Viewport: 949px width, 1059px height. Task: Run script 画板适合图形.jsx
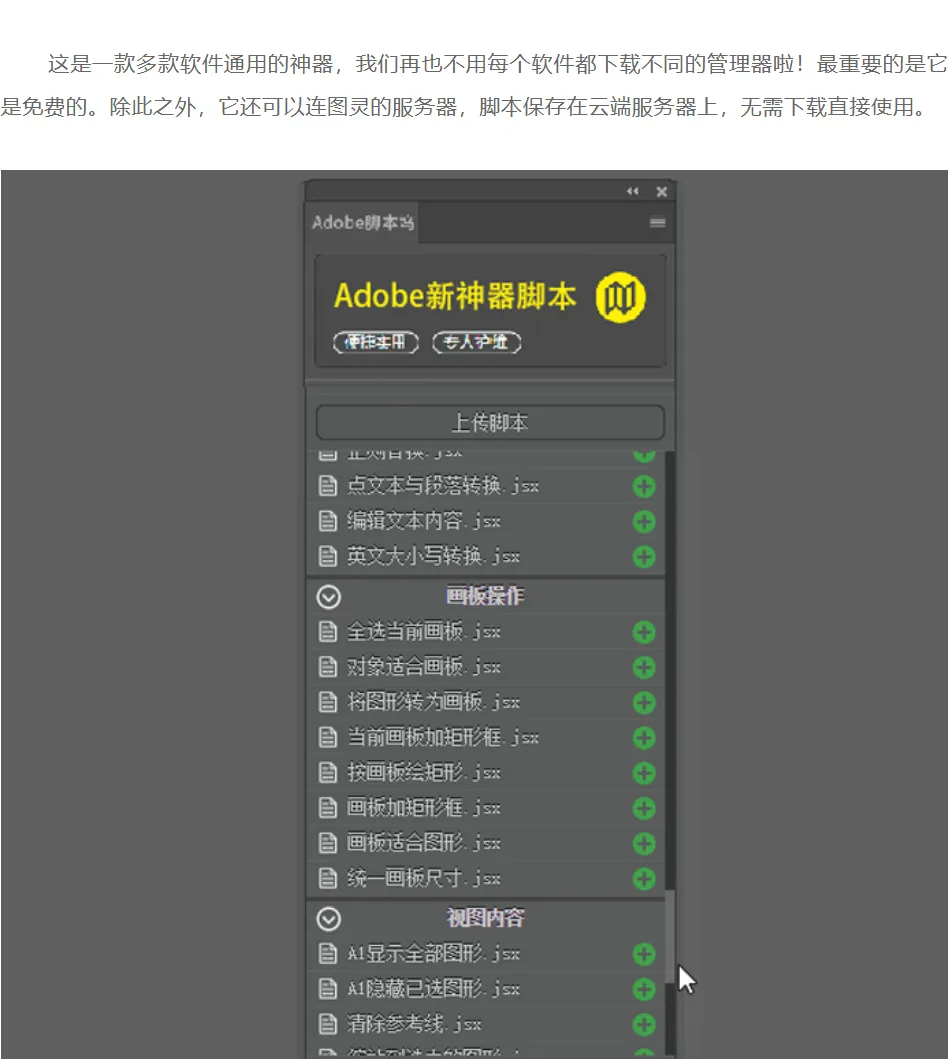point(424,842)
